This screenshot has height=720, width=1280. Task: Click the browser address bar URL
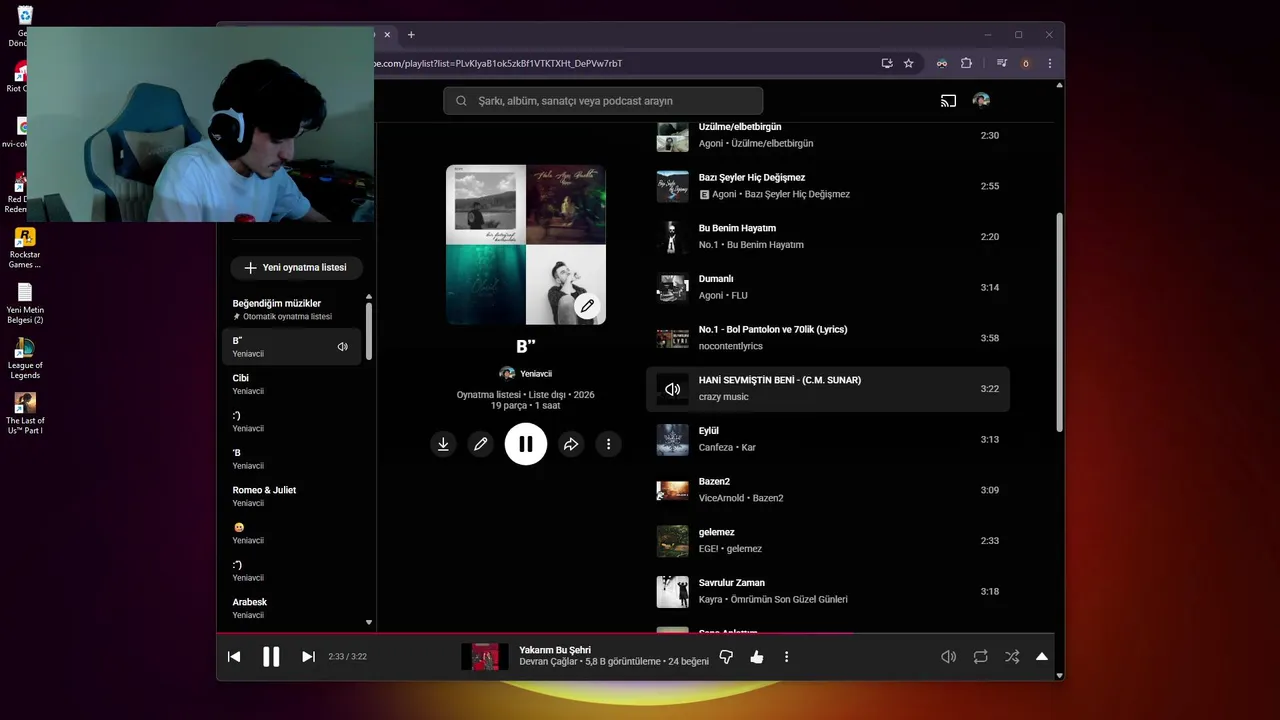tap(498, 63)
